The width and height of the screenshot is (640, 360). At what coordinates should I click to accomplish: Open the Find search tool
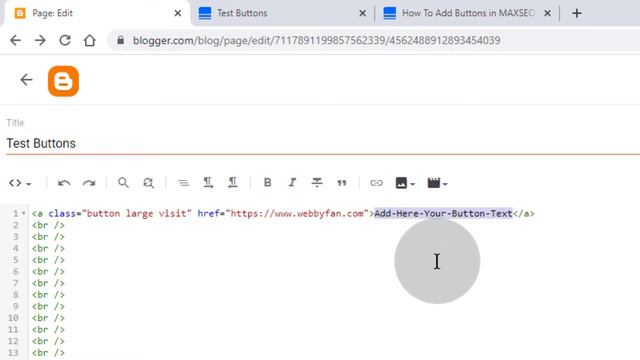[123, 183]
